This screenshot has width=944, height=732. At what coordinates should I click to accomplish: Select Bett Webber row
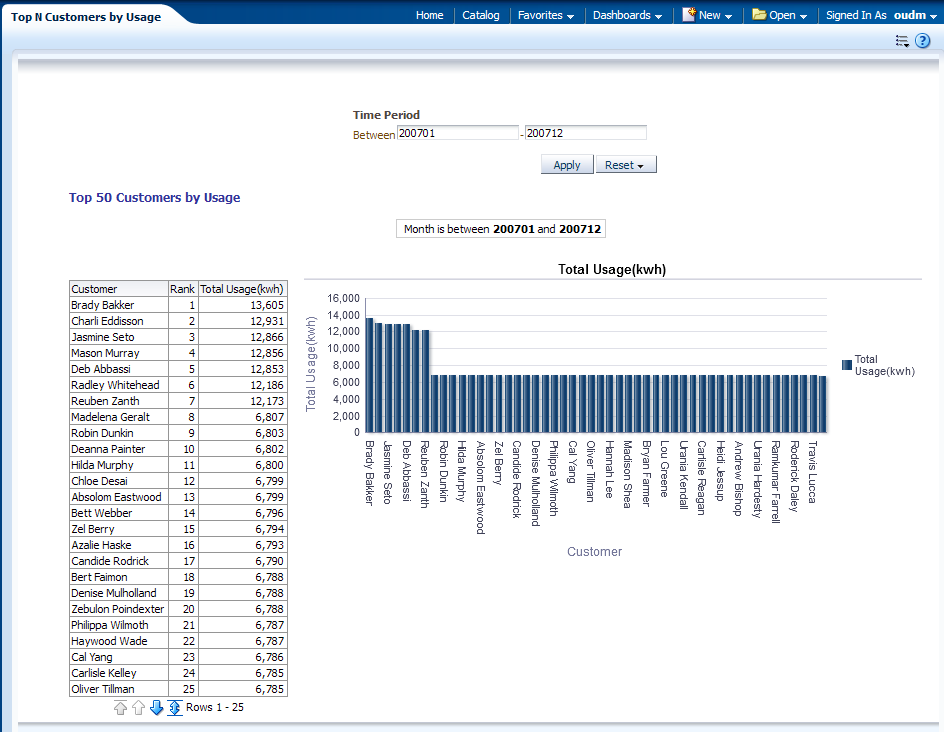[178, 512]
